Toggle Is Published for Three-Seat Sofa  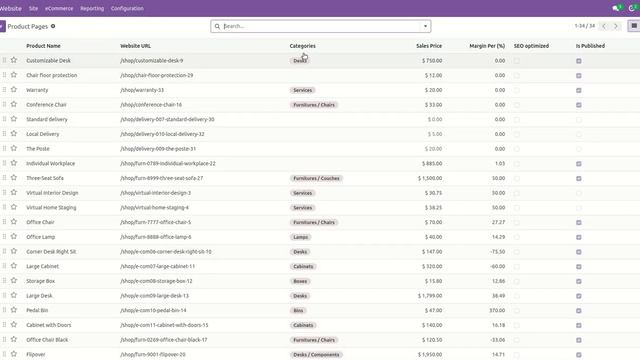(579, 178)
